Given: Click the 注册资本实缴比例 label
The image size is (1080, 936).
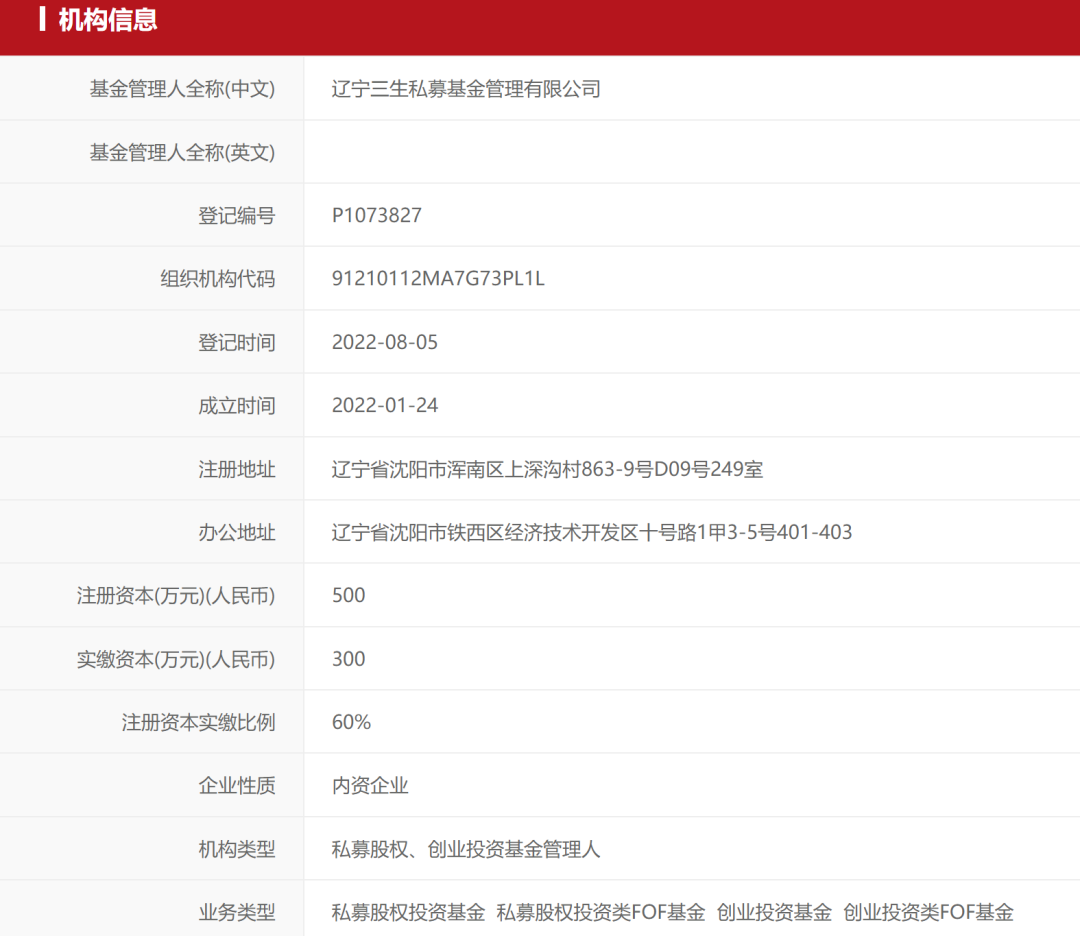Looking at the screenshot, I should coord(198,722).
